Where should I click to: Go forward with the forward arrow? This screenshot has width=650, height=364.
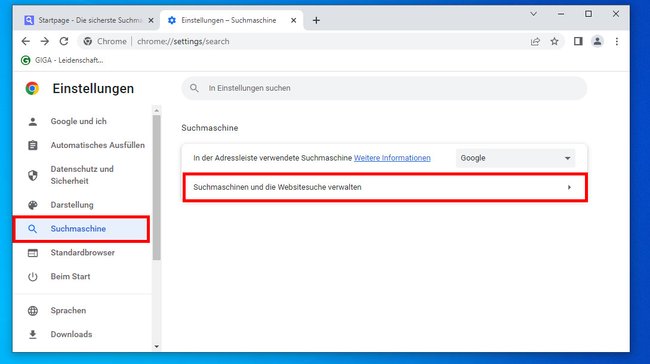tap(45, 41)
